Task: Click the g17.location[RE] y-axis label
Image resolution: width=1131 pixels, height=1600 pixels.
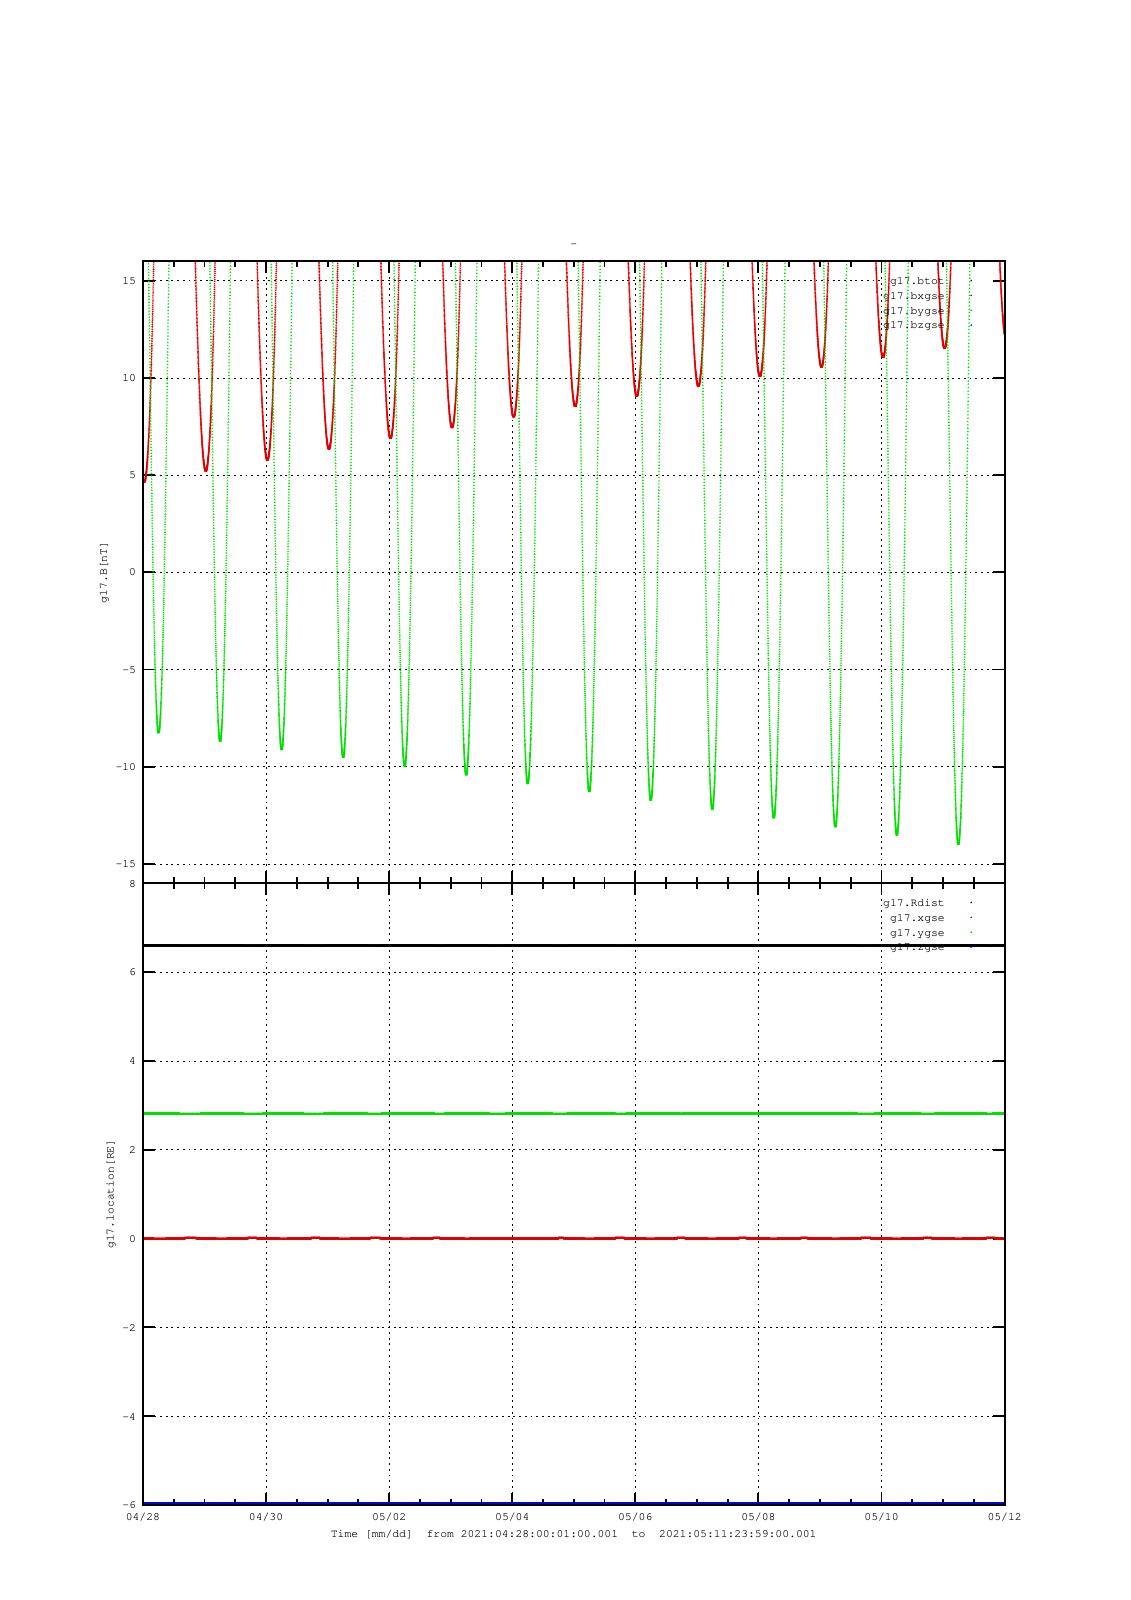Action: (111, 1194)
